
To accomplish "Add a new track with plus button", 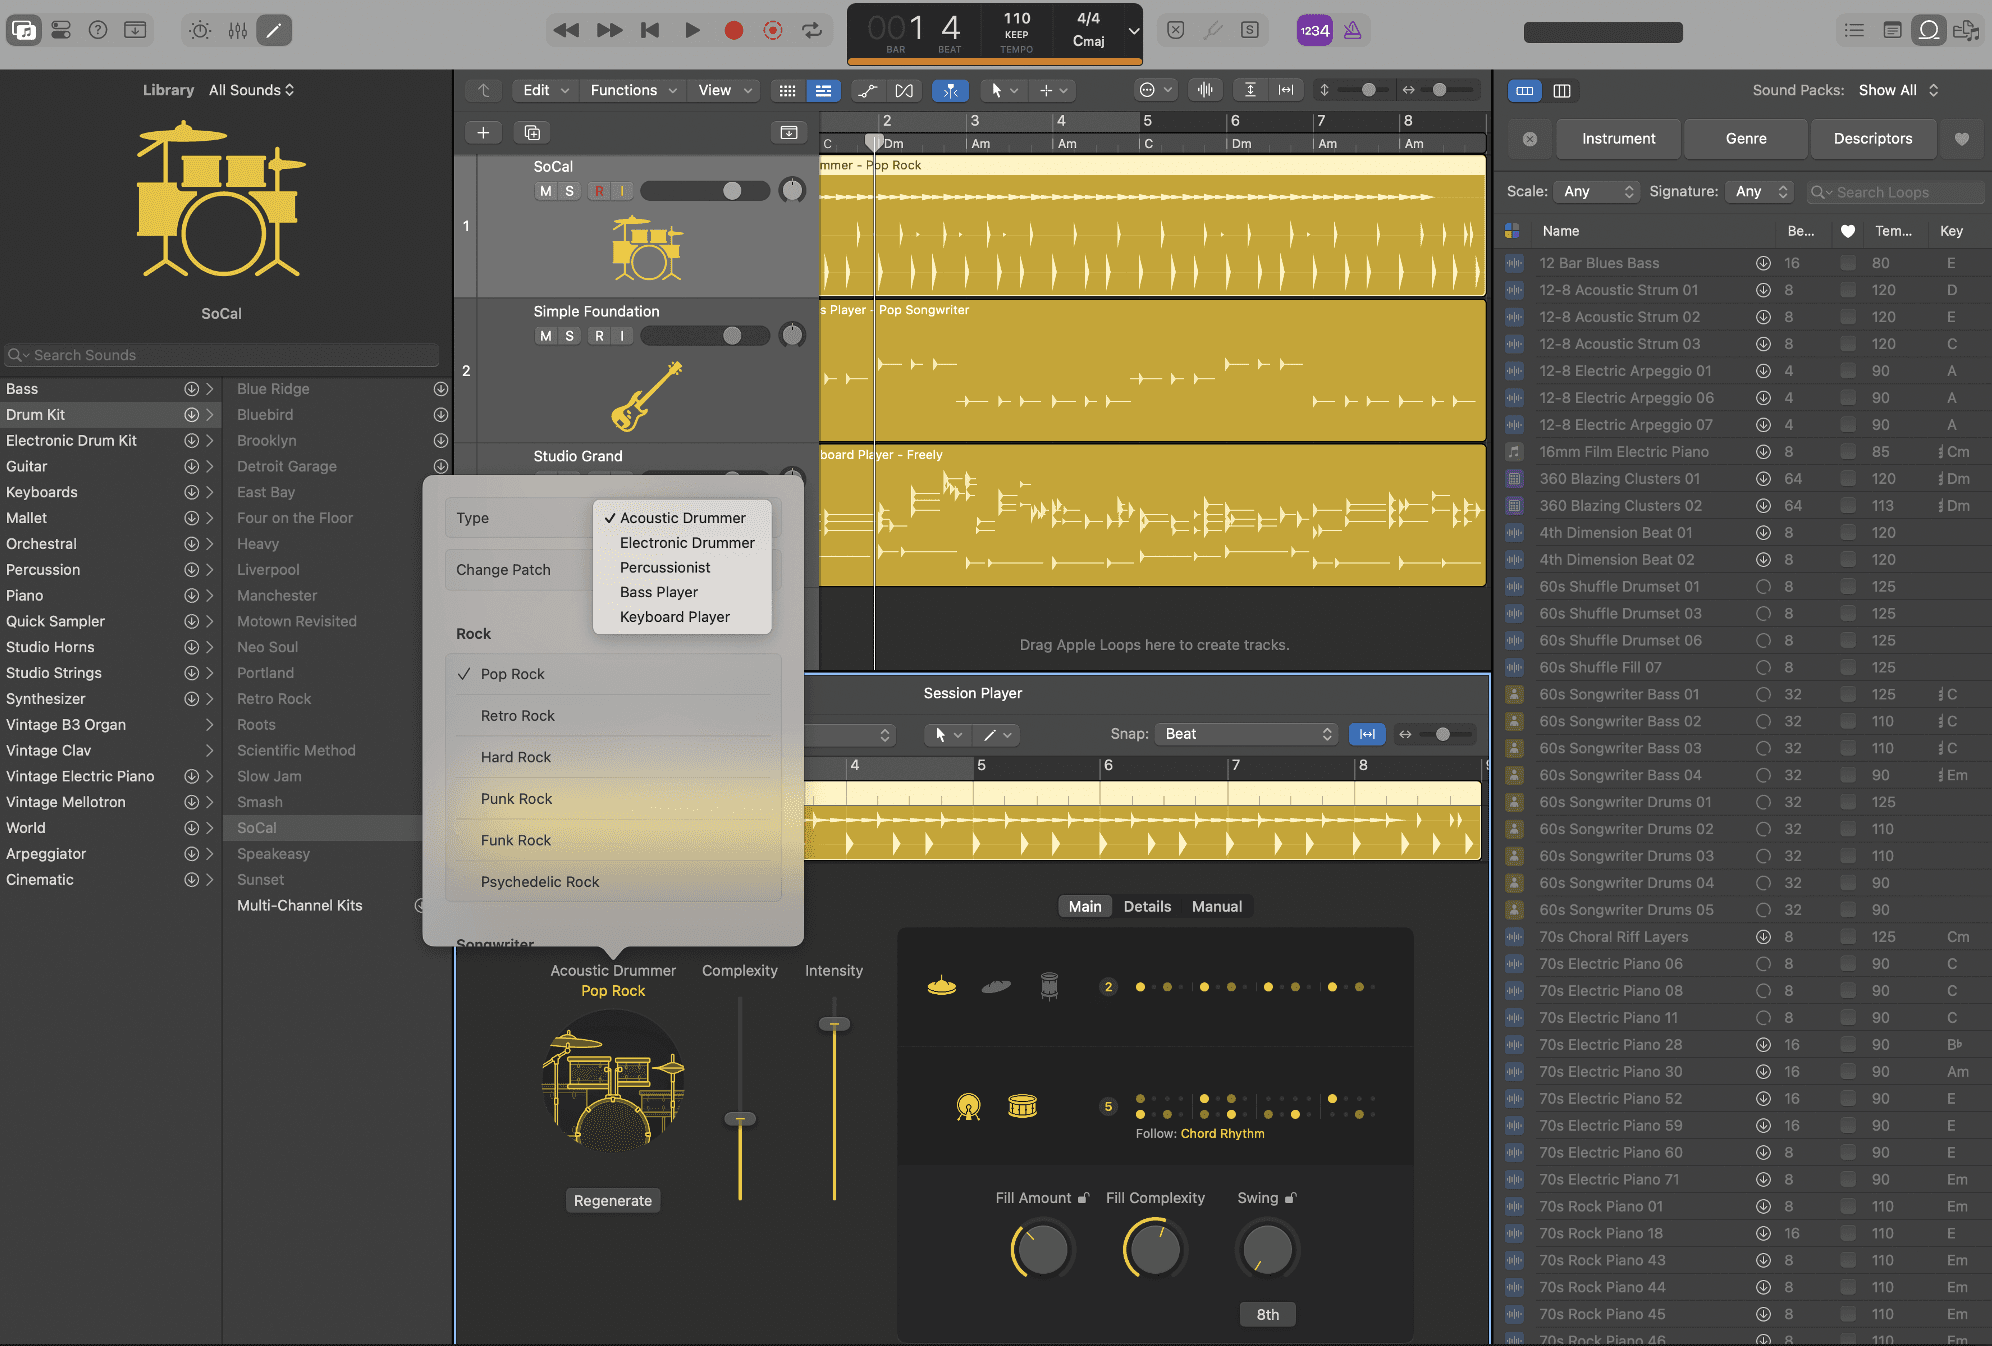I will click(483, 132).
